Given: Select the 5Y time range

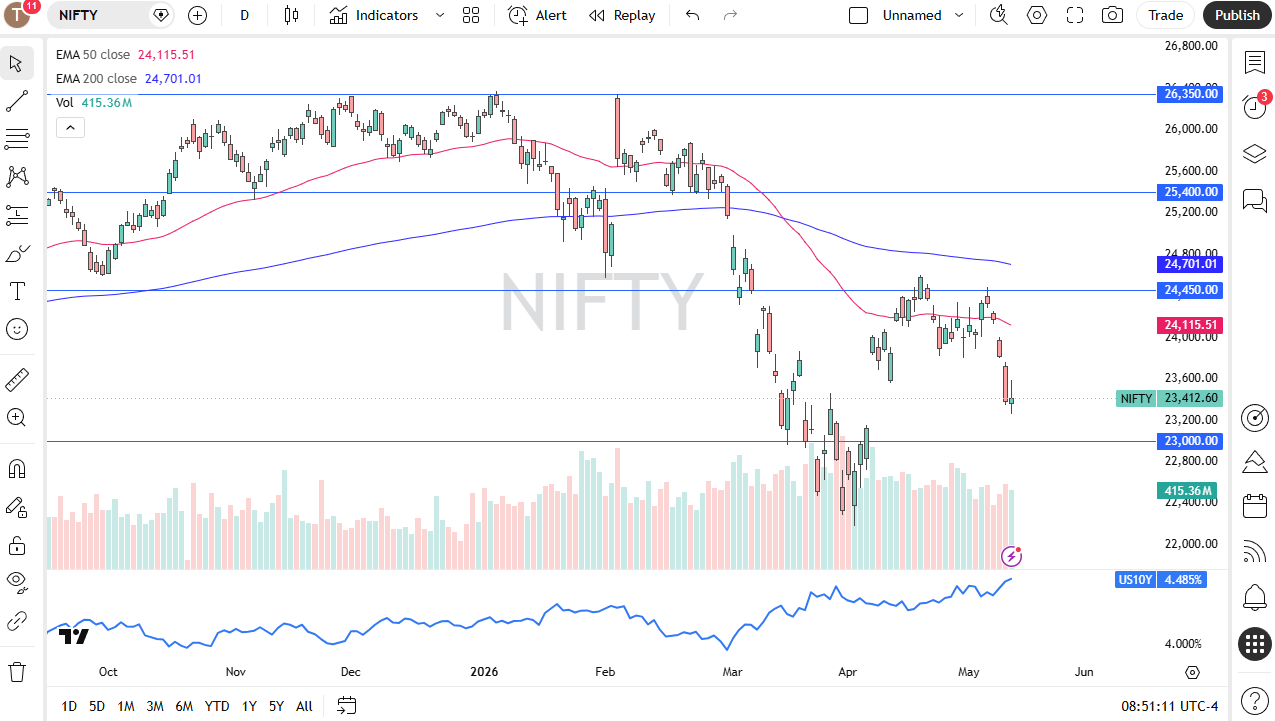Looking at the screenshot, I should click(x=276, y=706).
